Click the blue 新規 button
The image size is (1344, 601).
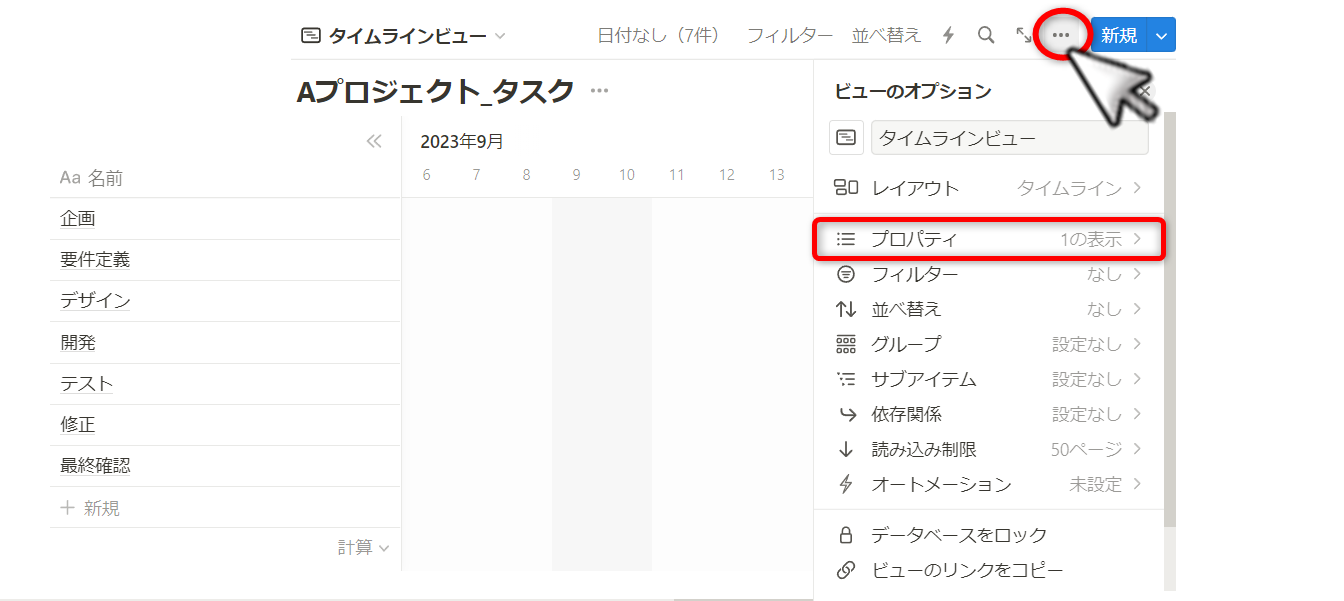(1119, 36)
